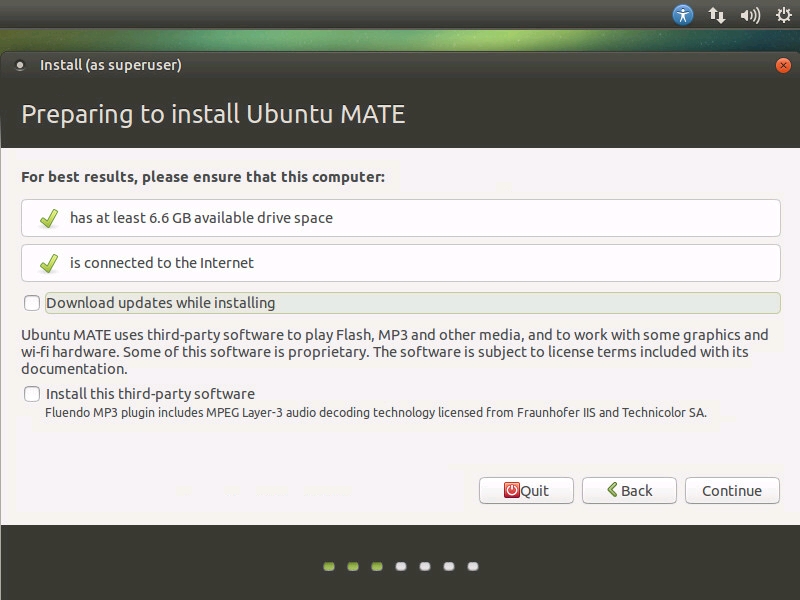Screen dimensions: 800x600
Task: Open the network connections indicator
Action: click(716, 15)
